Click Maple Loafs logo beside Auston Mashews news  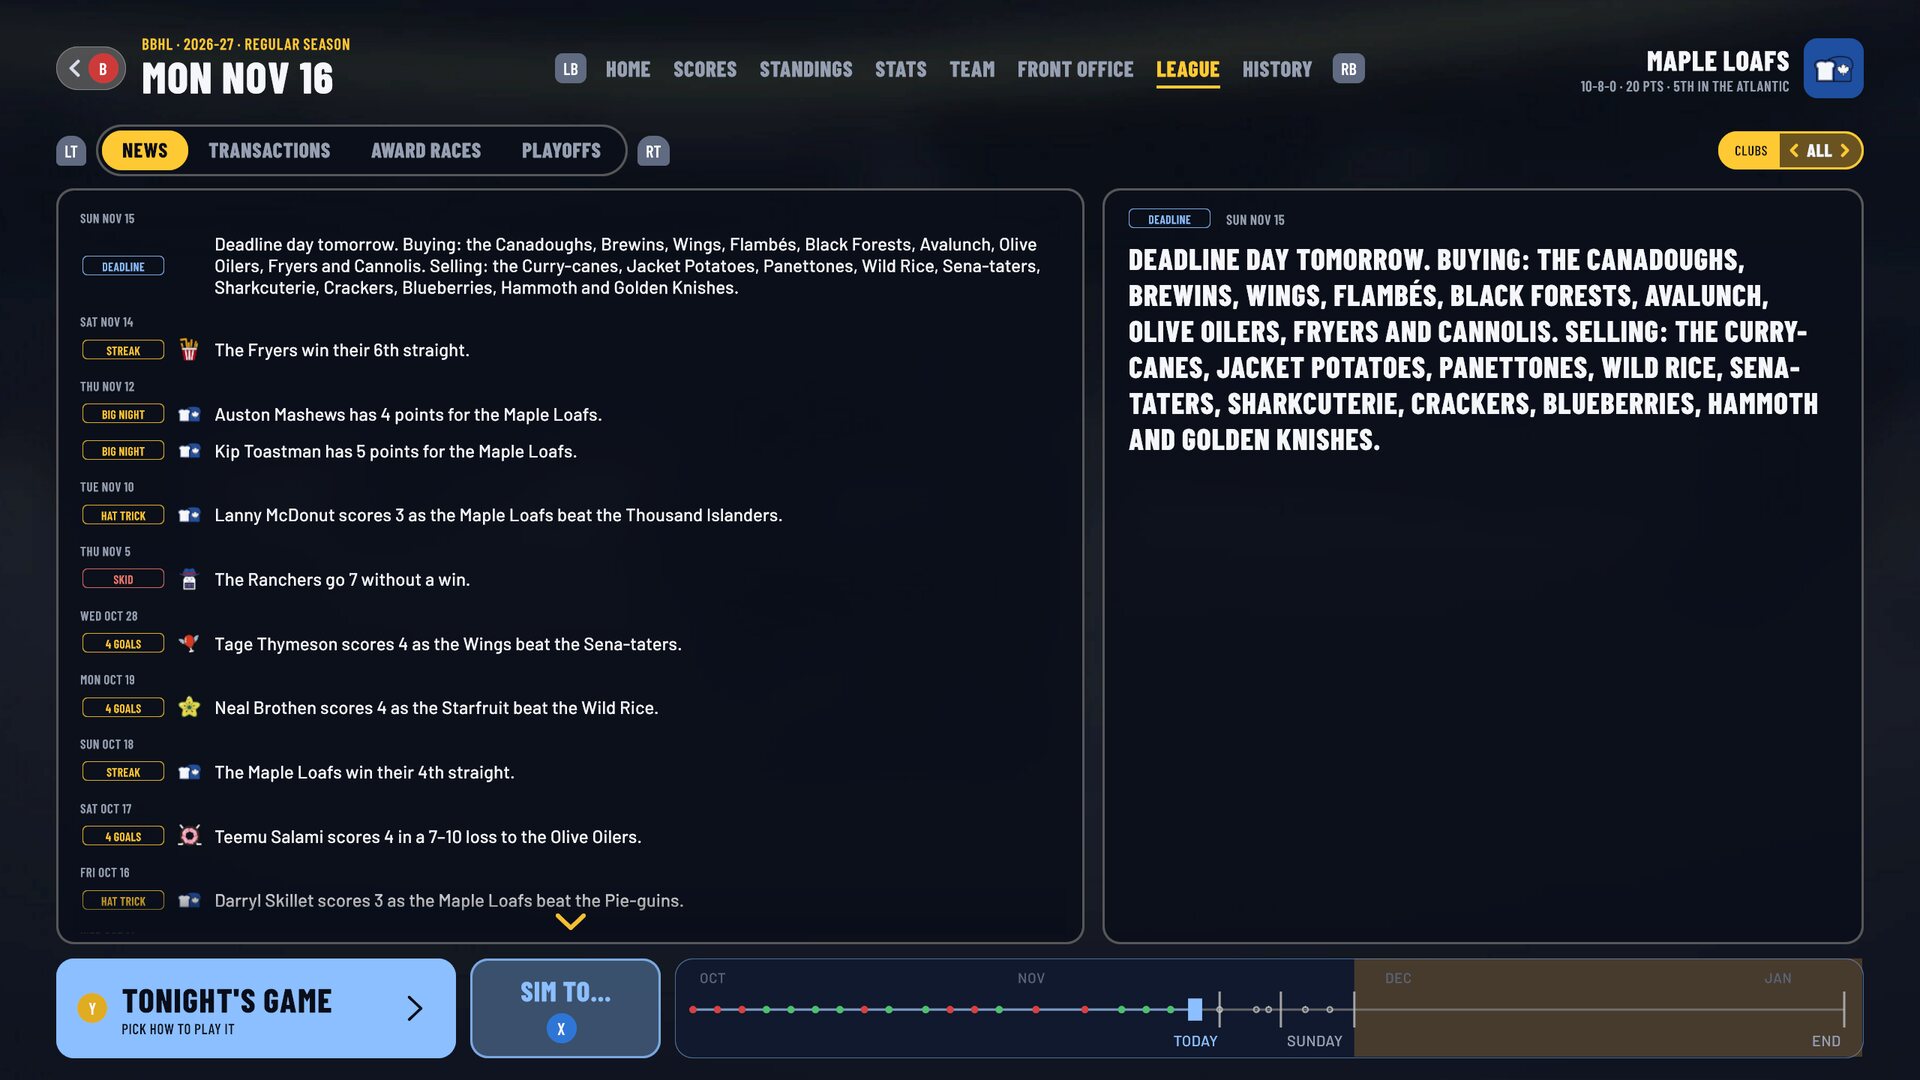189,414
